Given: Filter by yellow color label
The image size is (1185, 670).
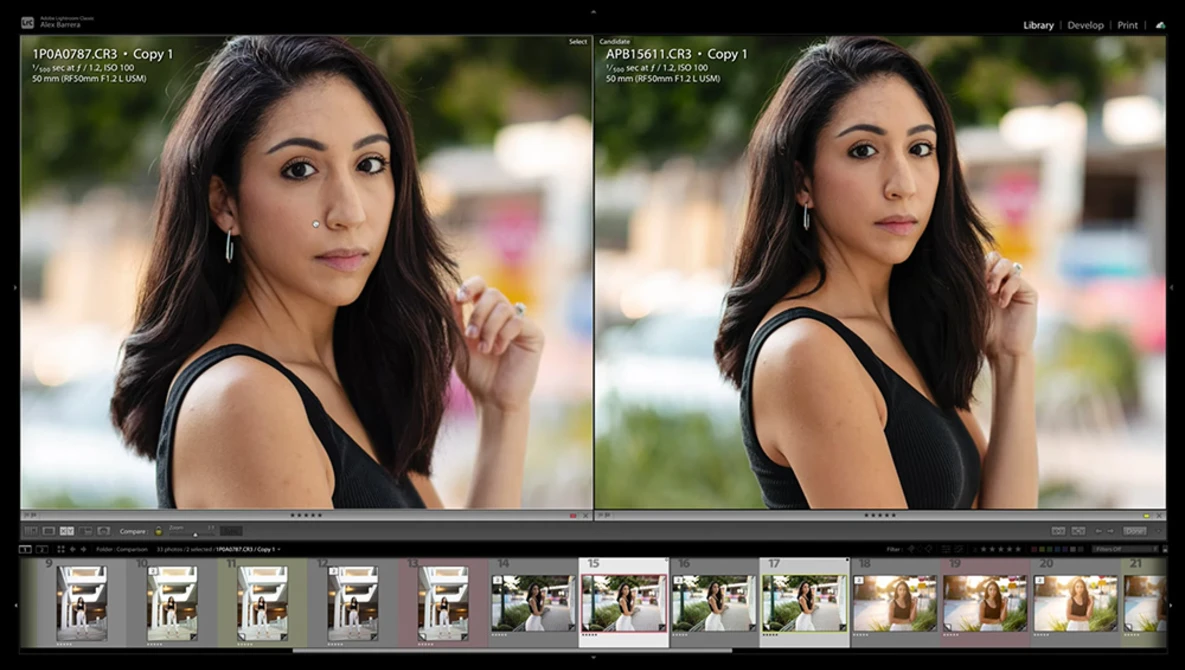Looking at the screenshot, I should click(1042, 549).
